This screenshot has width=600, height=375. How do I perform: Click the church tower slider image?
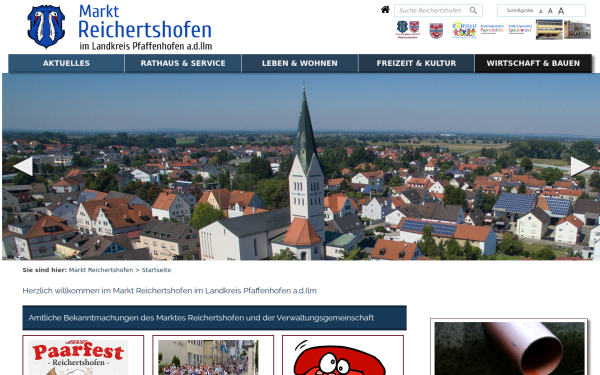[x=301, y=166]
